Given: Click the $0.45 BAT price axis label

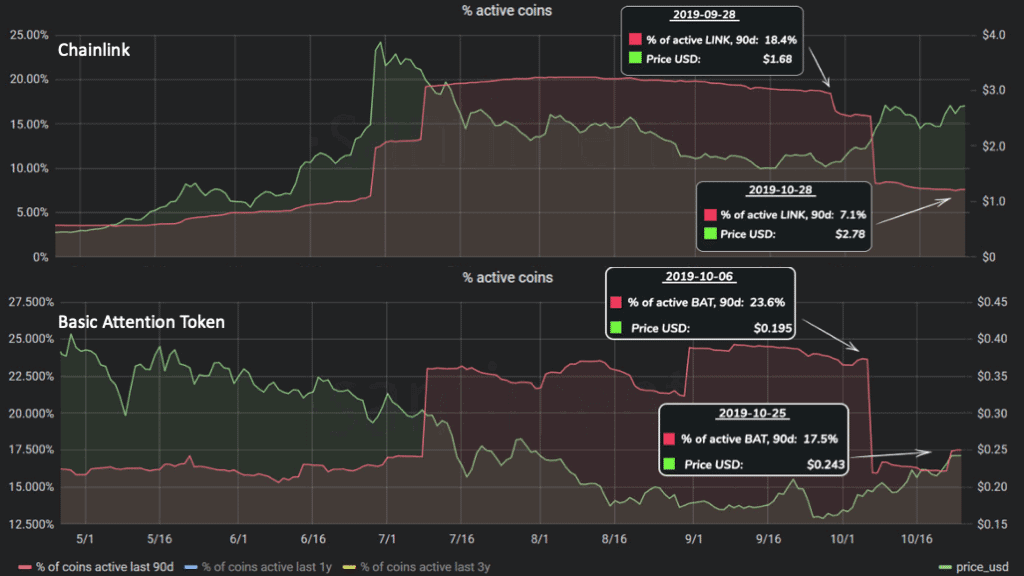Looking at the screenshot, I should tap(992, 302).
